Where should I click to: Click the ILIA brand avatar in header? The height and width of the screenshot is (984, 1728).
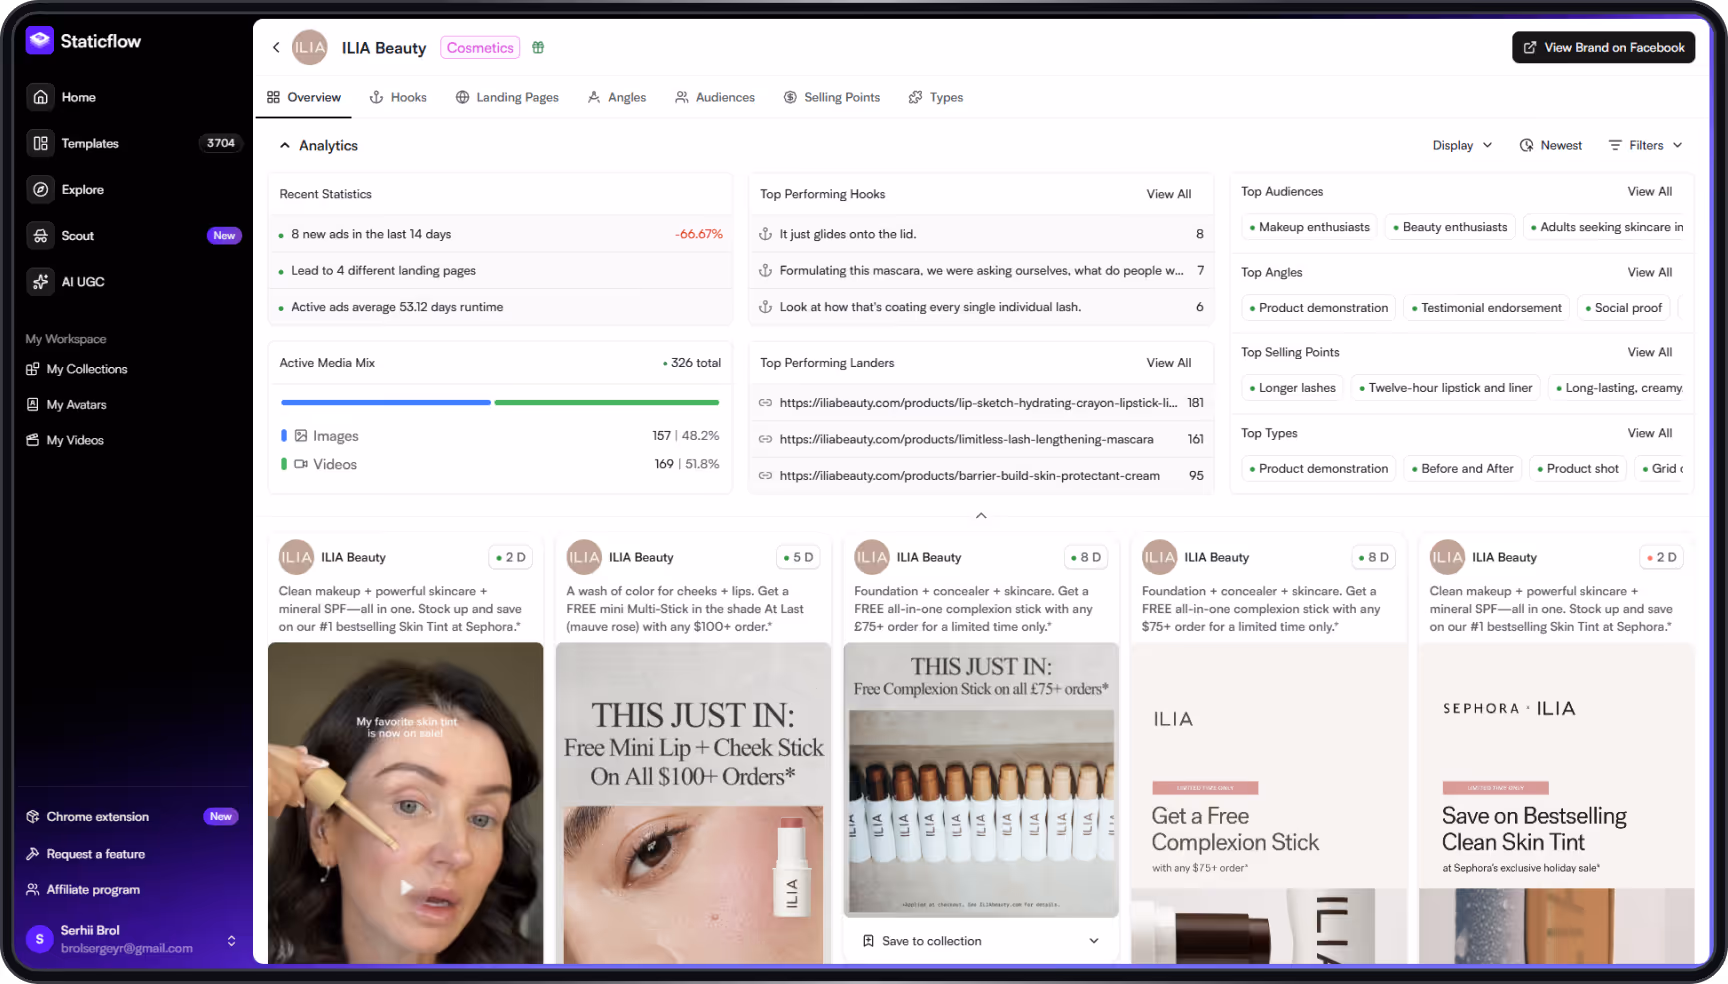(x=310, y=47)
